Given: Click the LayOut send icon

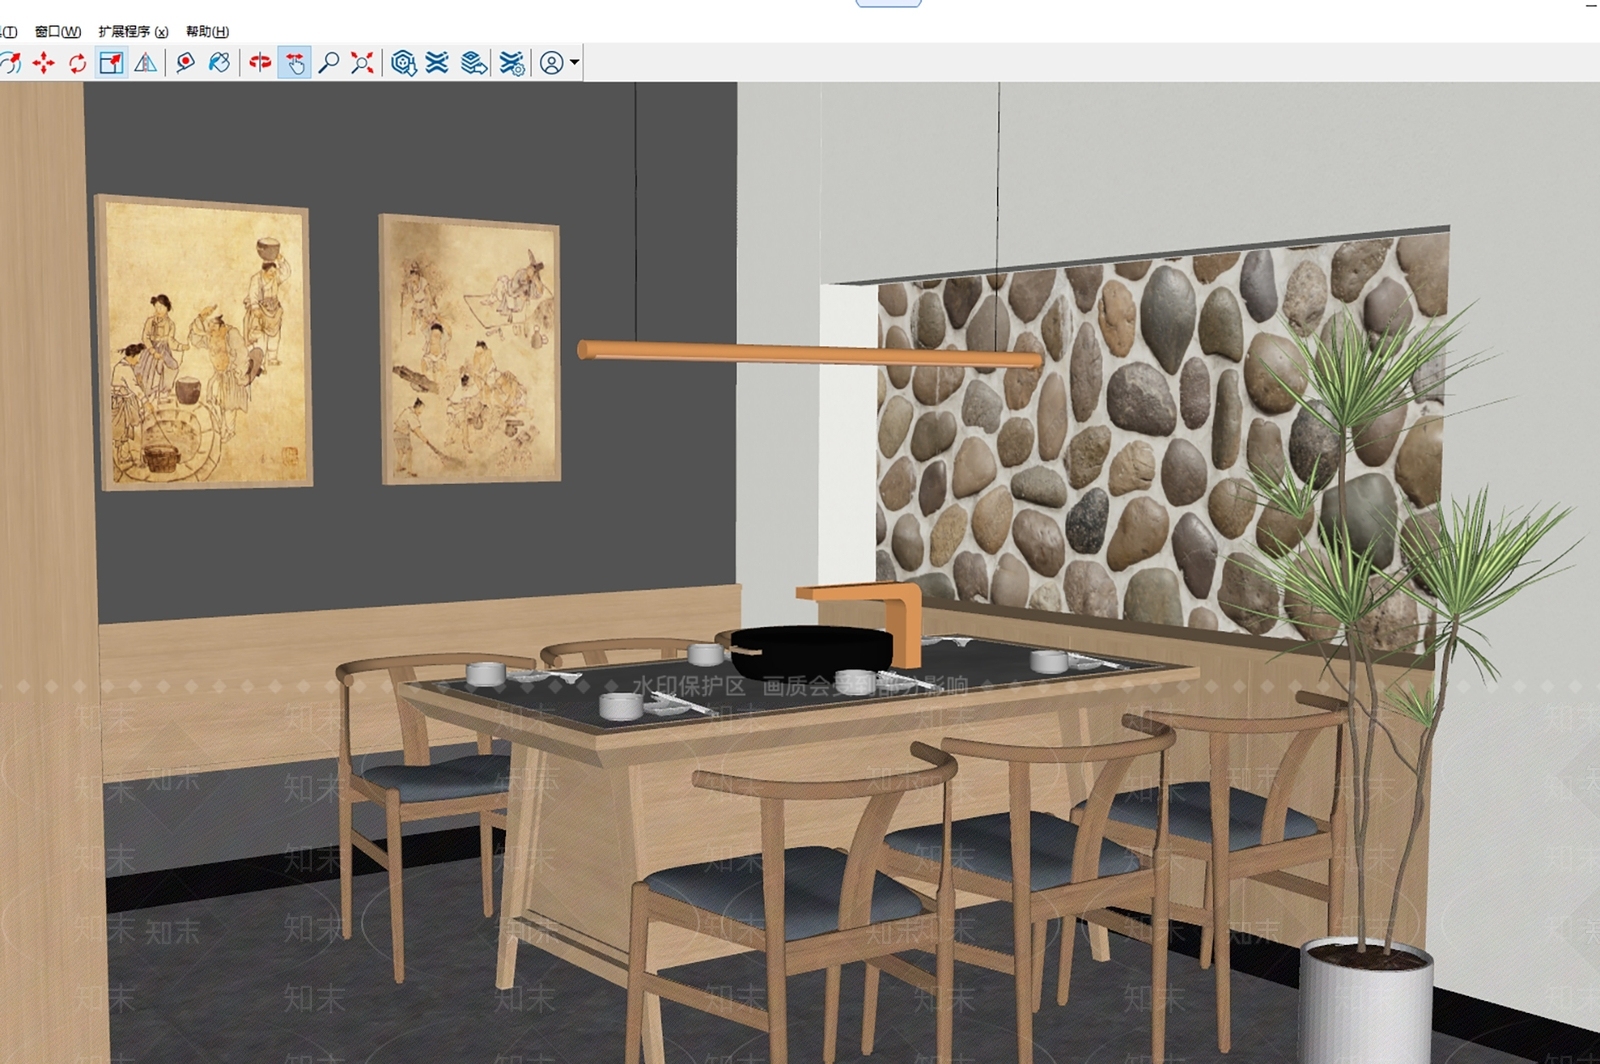Looking at the screenshot, I should point(474,63).
